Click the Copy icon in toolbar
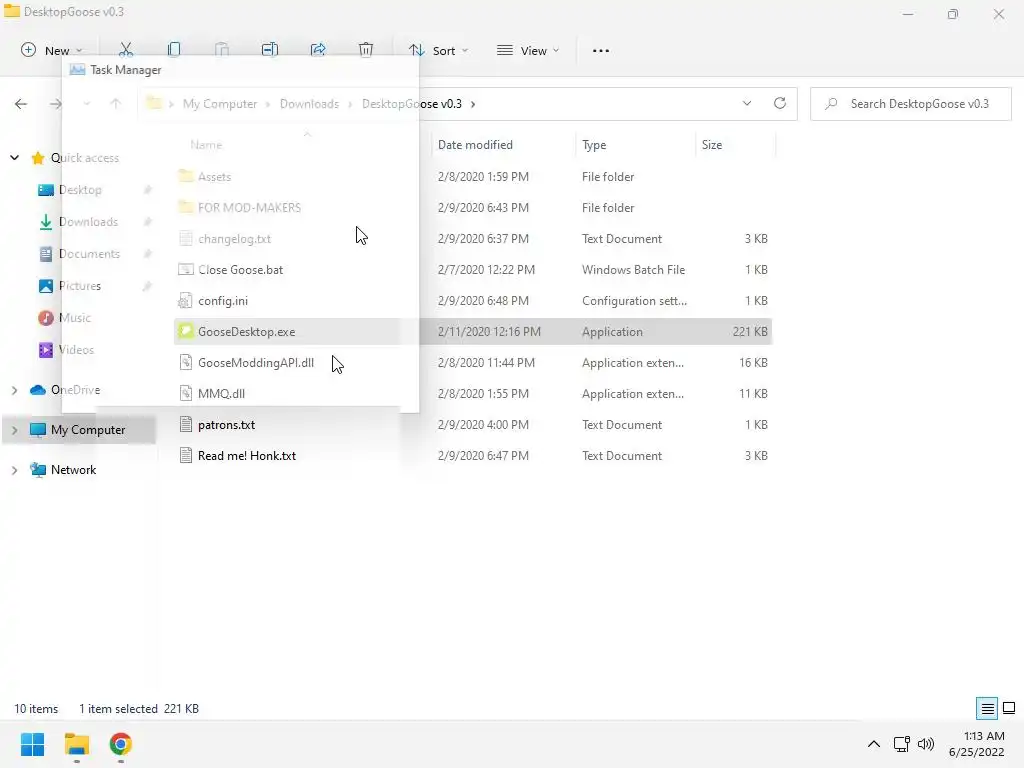This screenshot has height=768, width=1024. coord(174,50)
